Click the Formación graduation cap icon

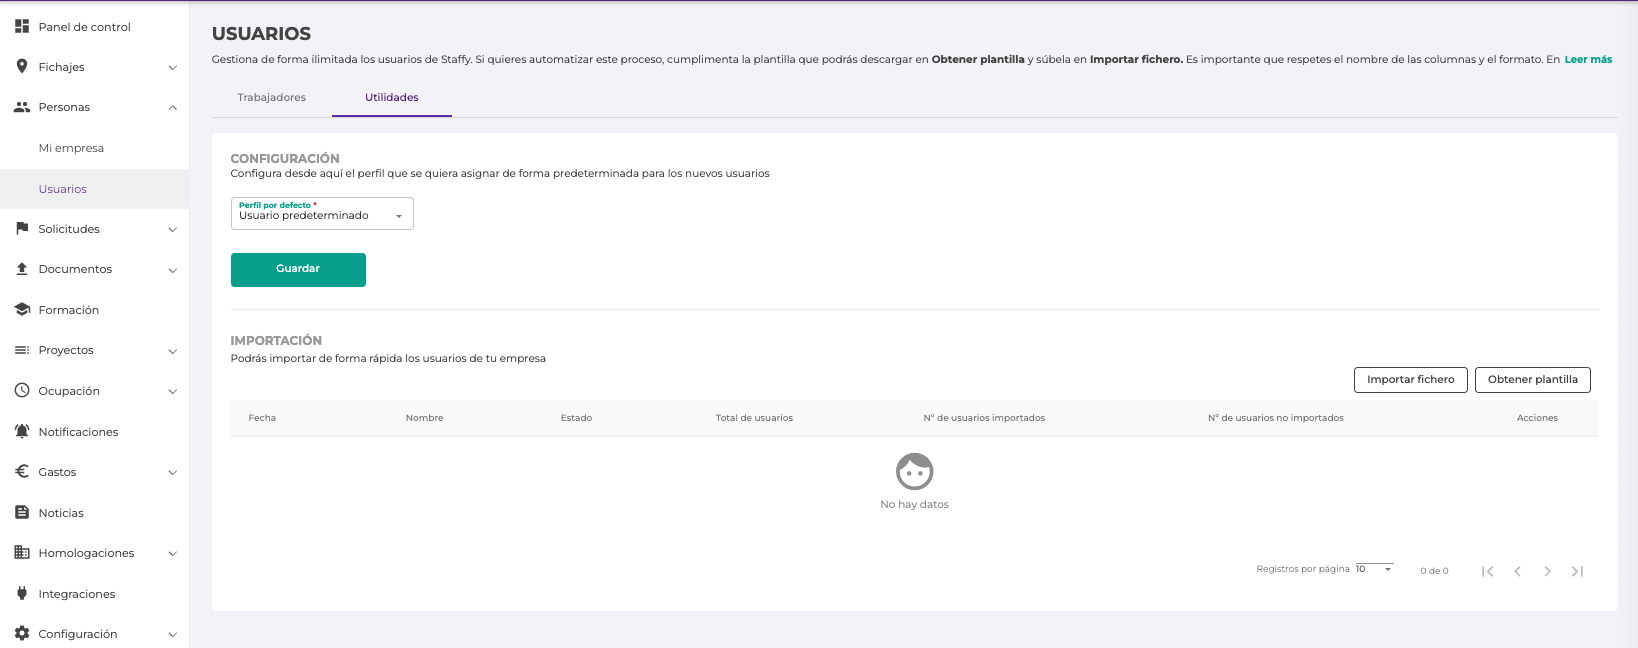click(x=22, y=310)
